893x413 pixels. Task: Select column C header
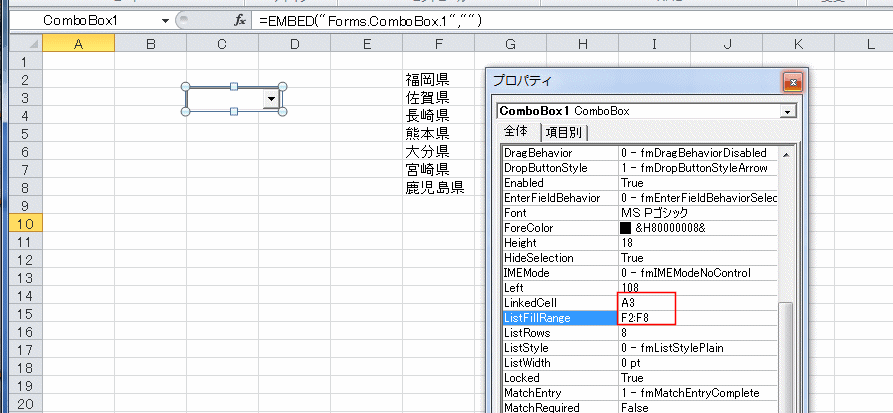(x=222, y=43)
